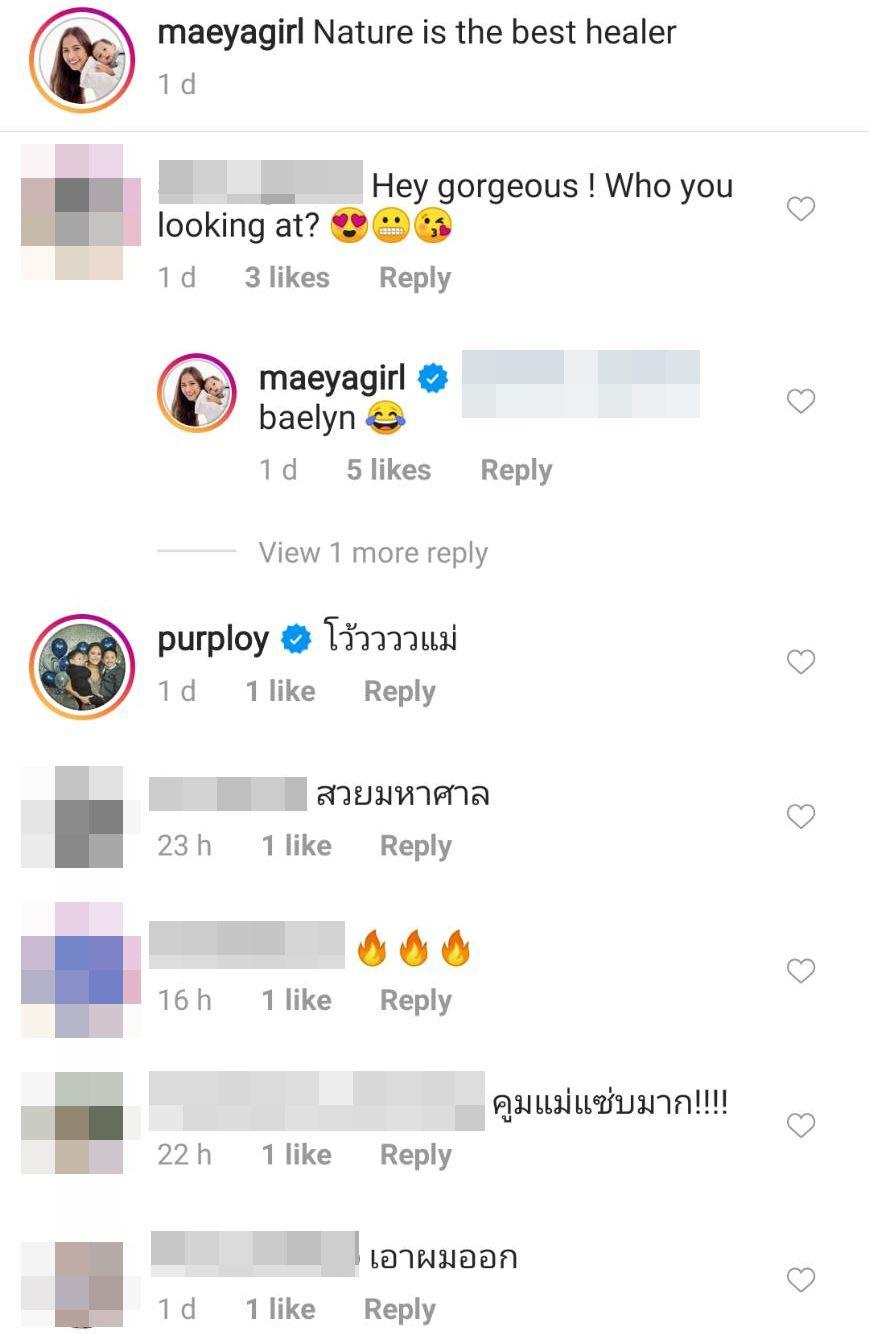Open maeyagirl username in the caption
869x1334 pixels.
point(231,32)
